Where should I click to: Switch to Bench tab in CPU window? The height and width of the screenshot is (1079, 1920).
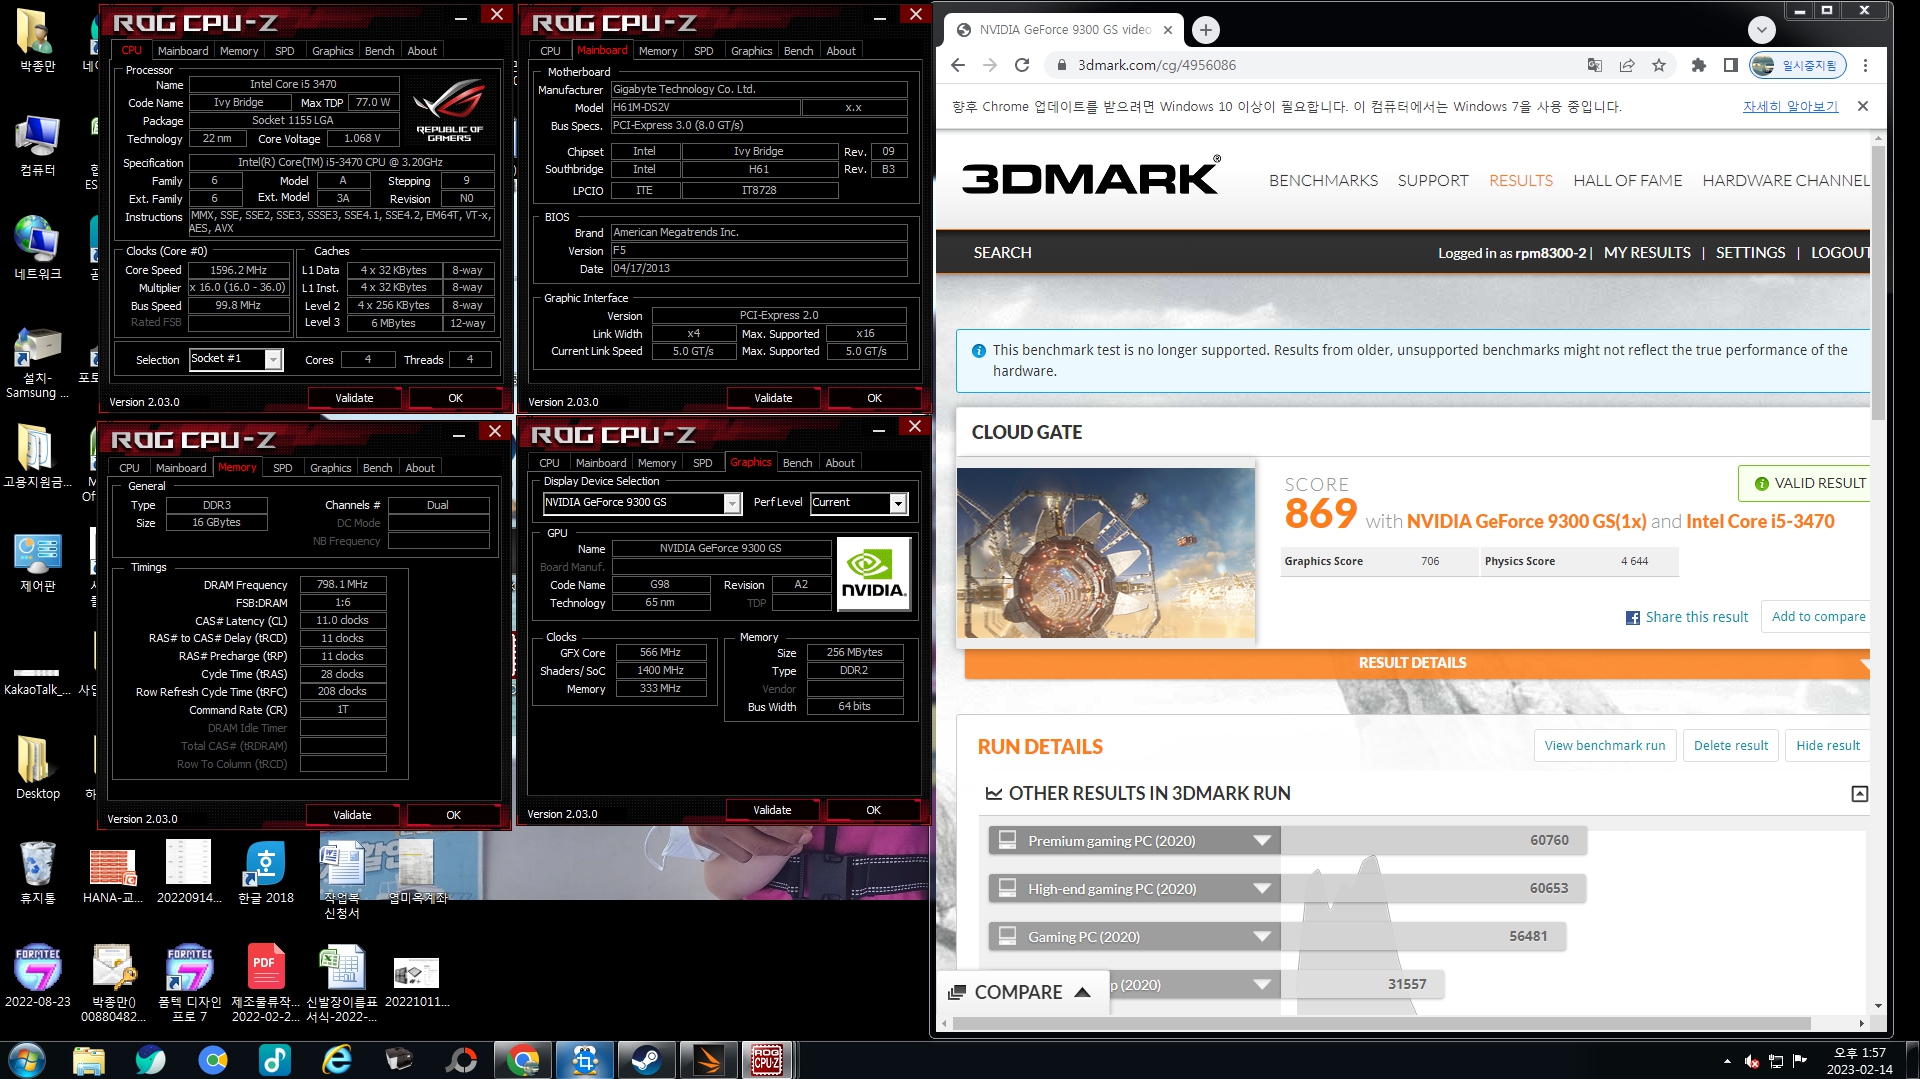coord(379,51)
